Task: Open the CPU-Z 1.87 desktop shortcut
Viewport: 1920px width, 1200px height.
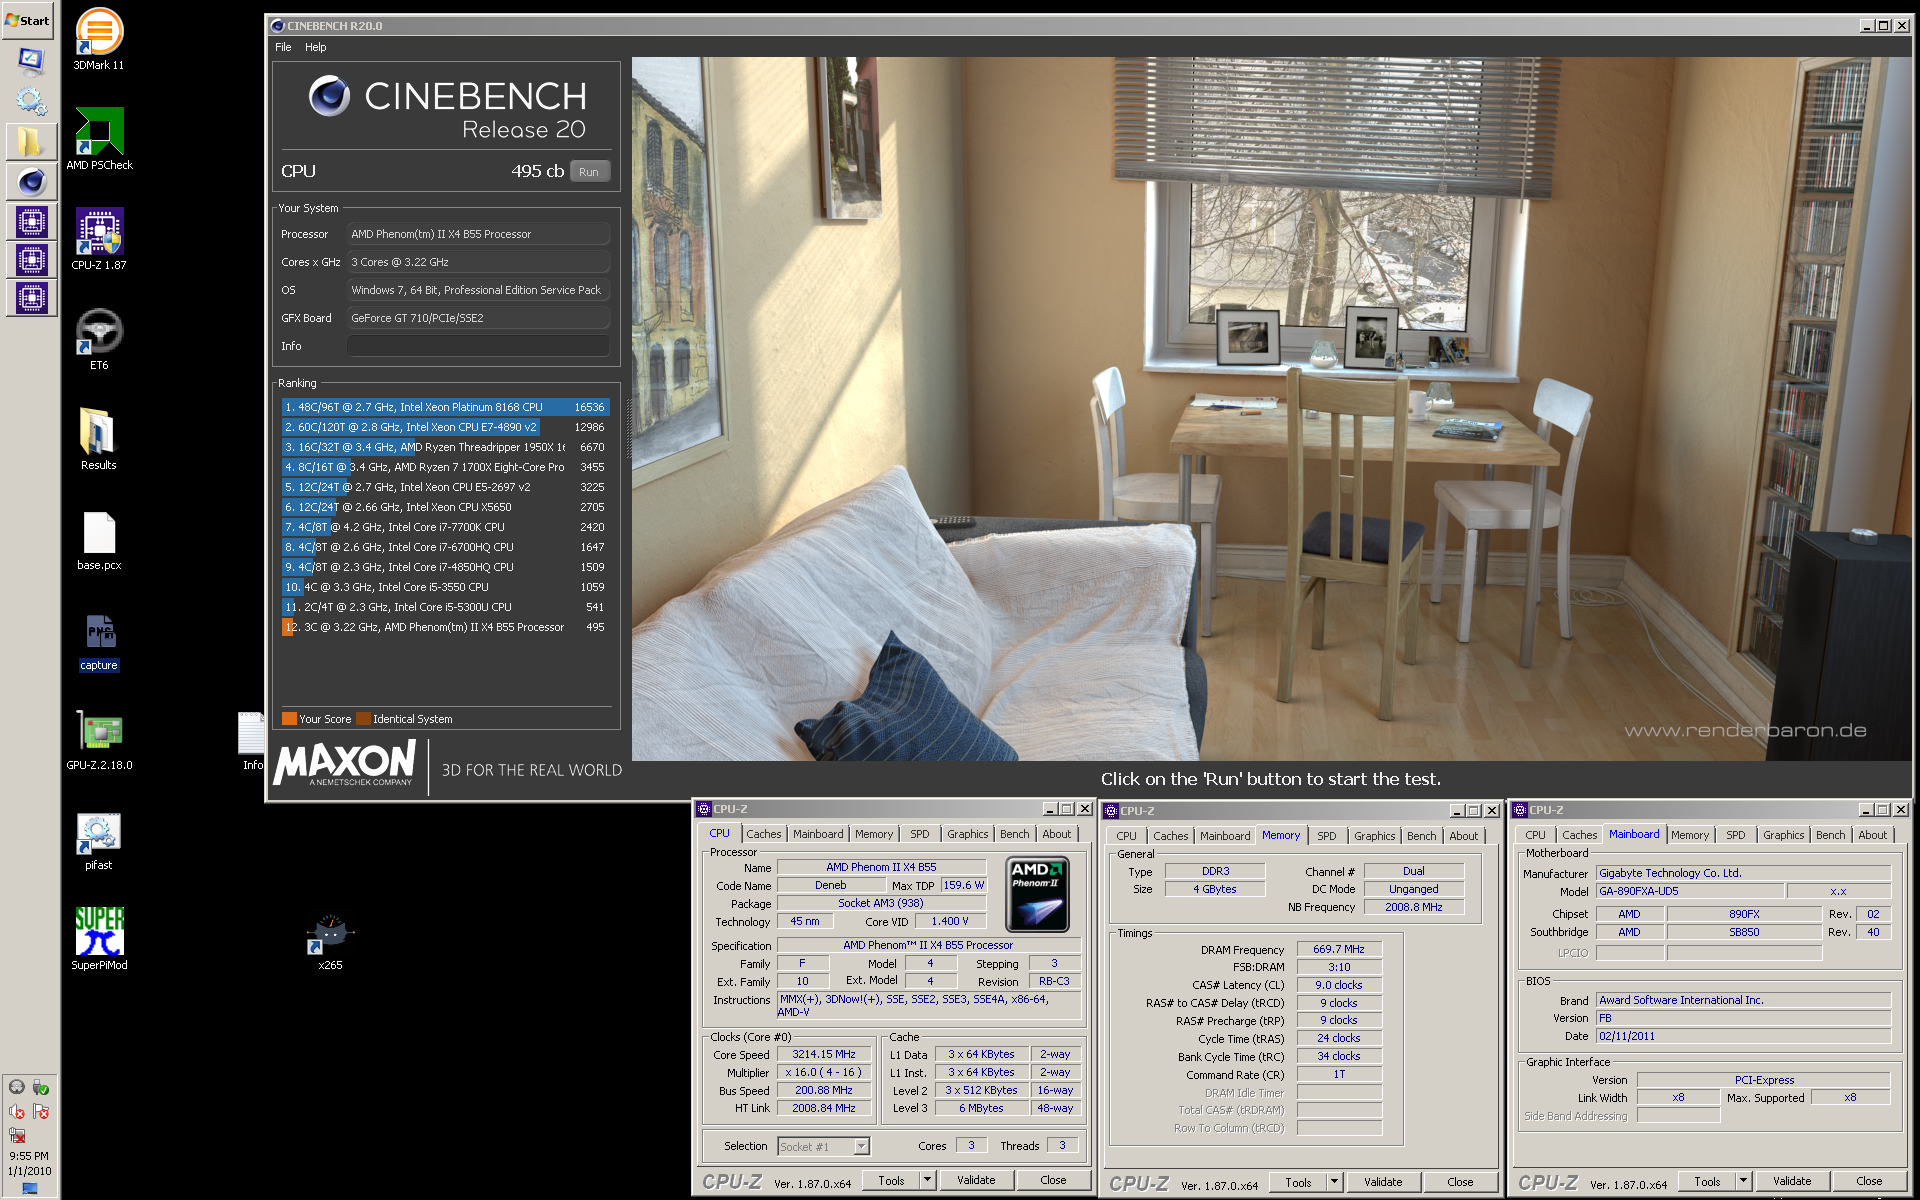Action: pyautogui.click(x=99, y=239)
